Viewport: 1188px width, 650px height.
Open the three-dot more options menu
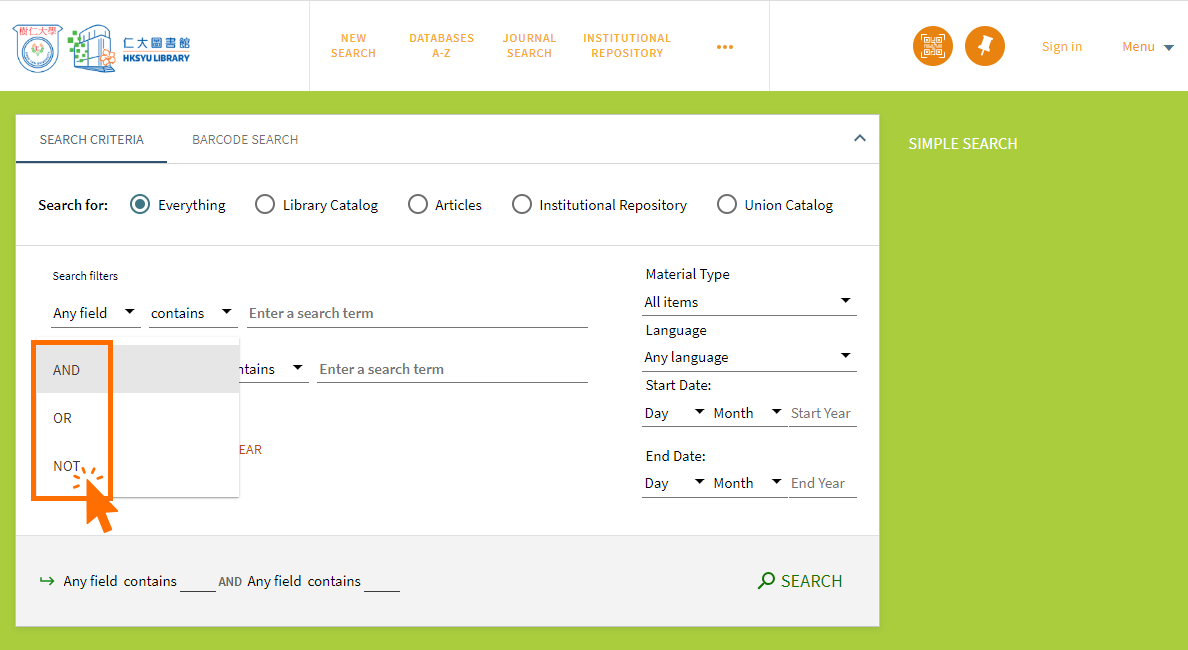pyautogui.click(x=725, y=46)
